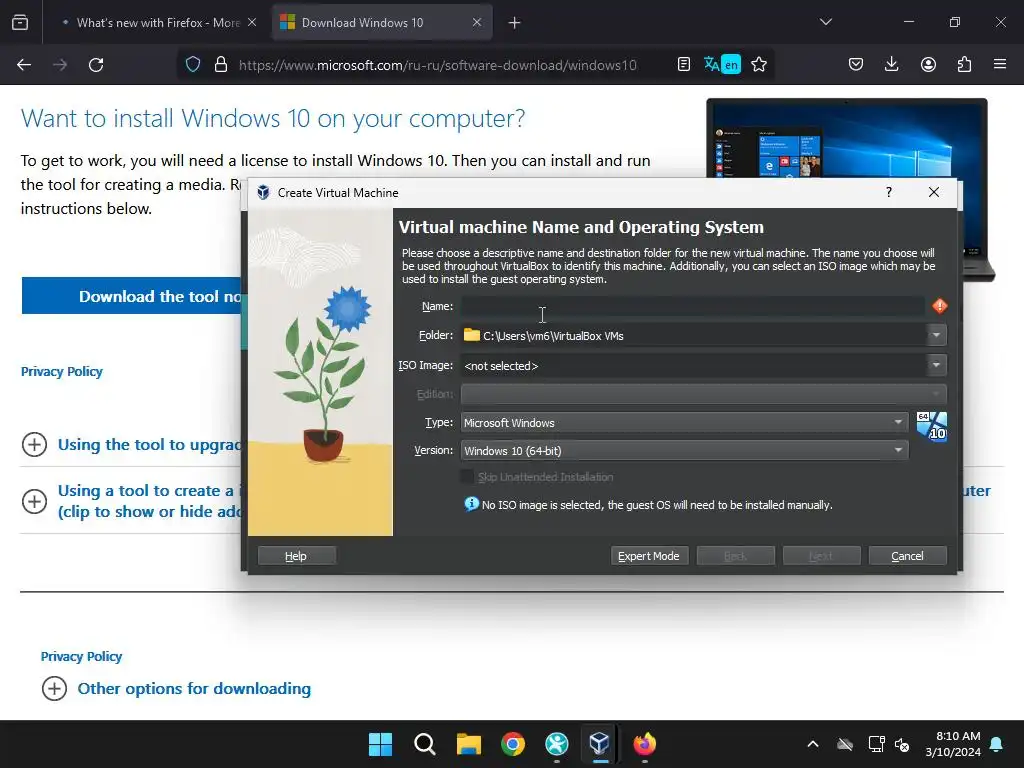Open Firefox hamburger application menu
Viewport: 1024px width, 768px height.
tap(1000, 64)
